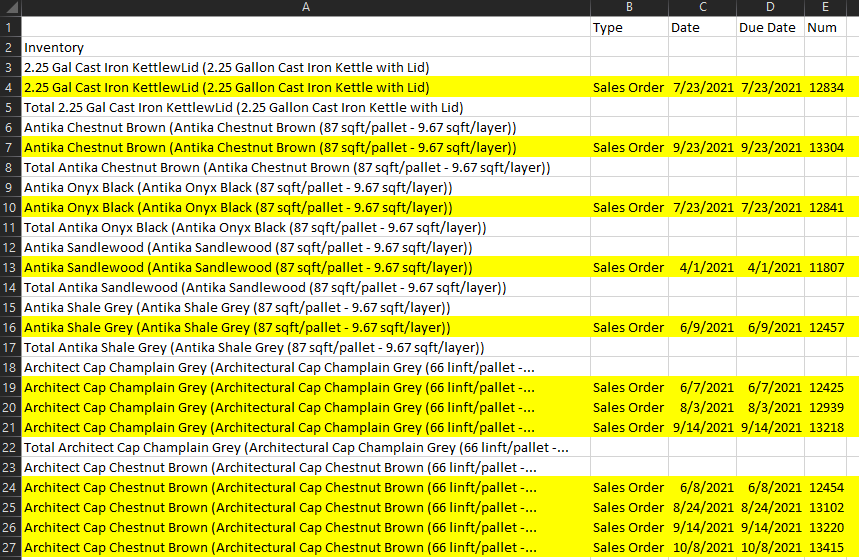Select column D header
Viewport: 859px width, 560px height.
click(x=770, y=8)
